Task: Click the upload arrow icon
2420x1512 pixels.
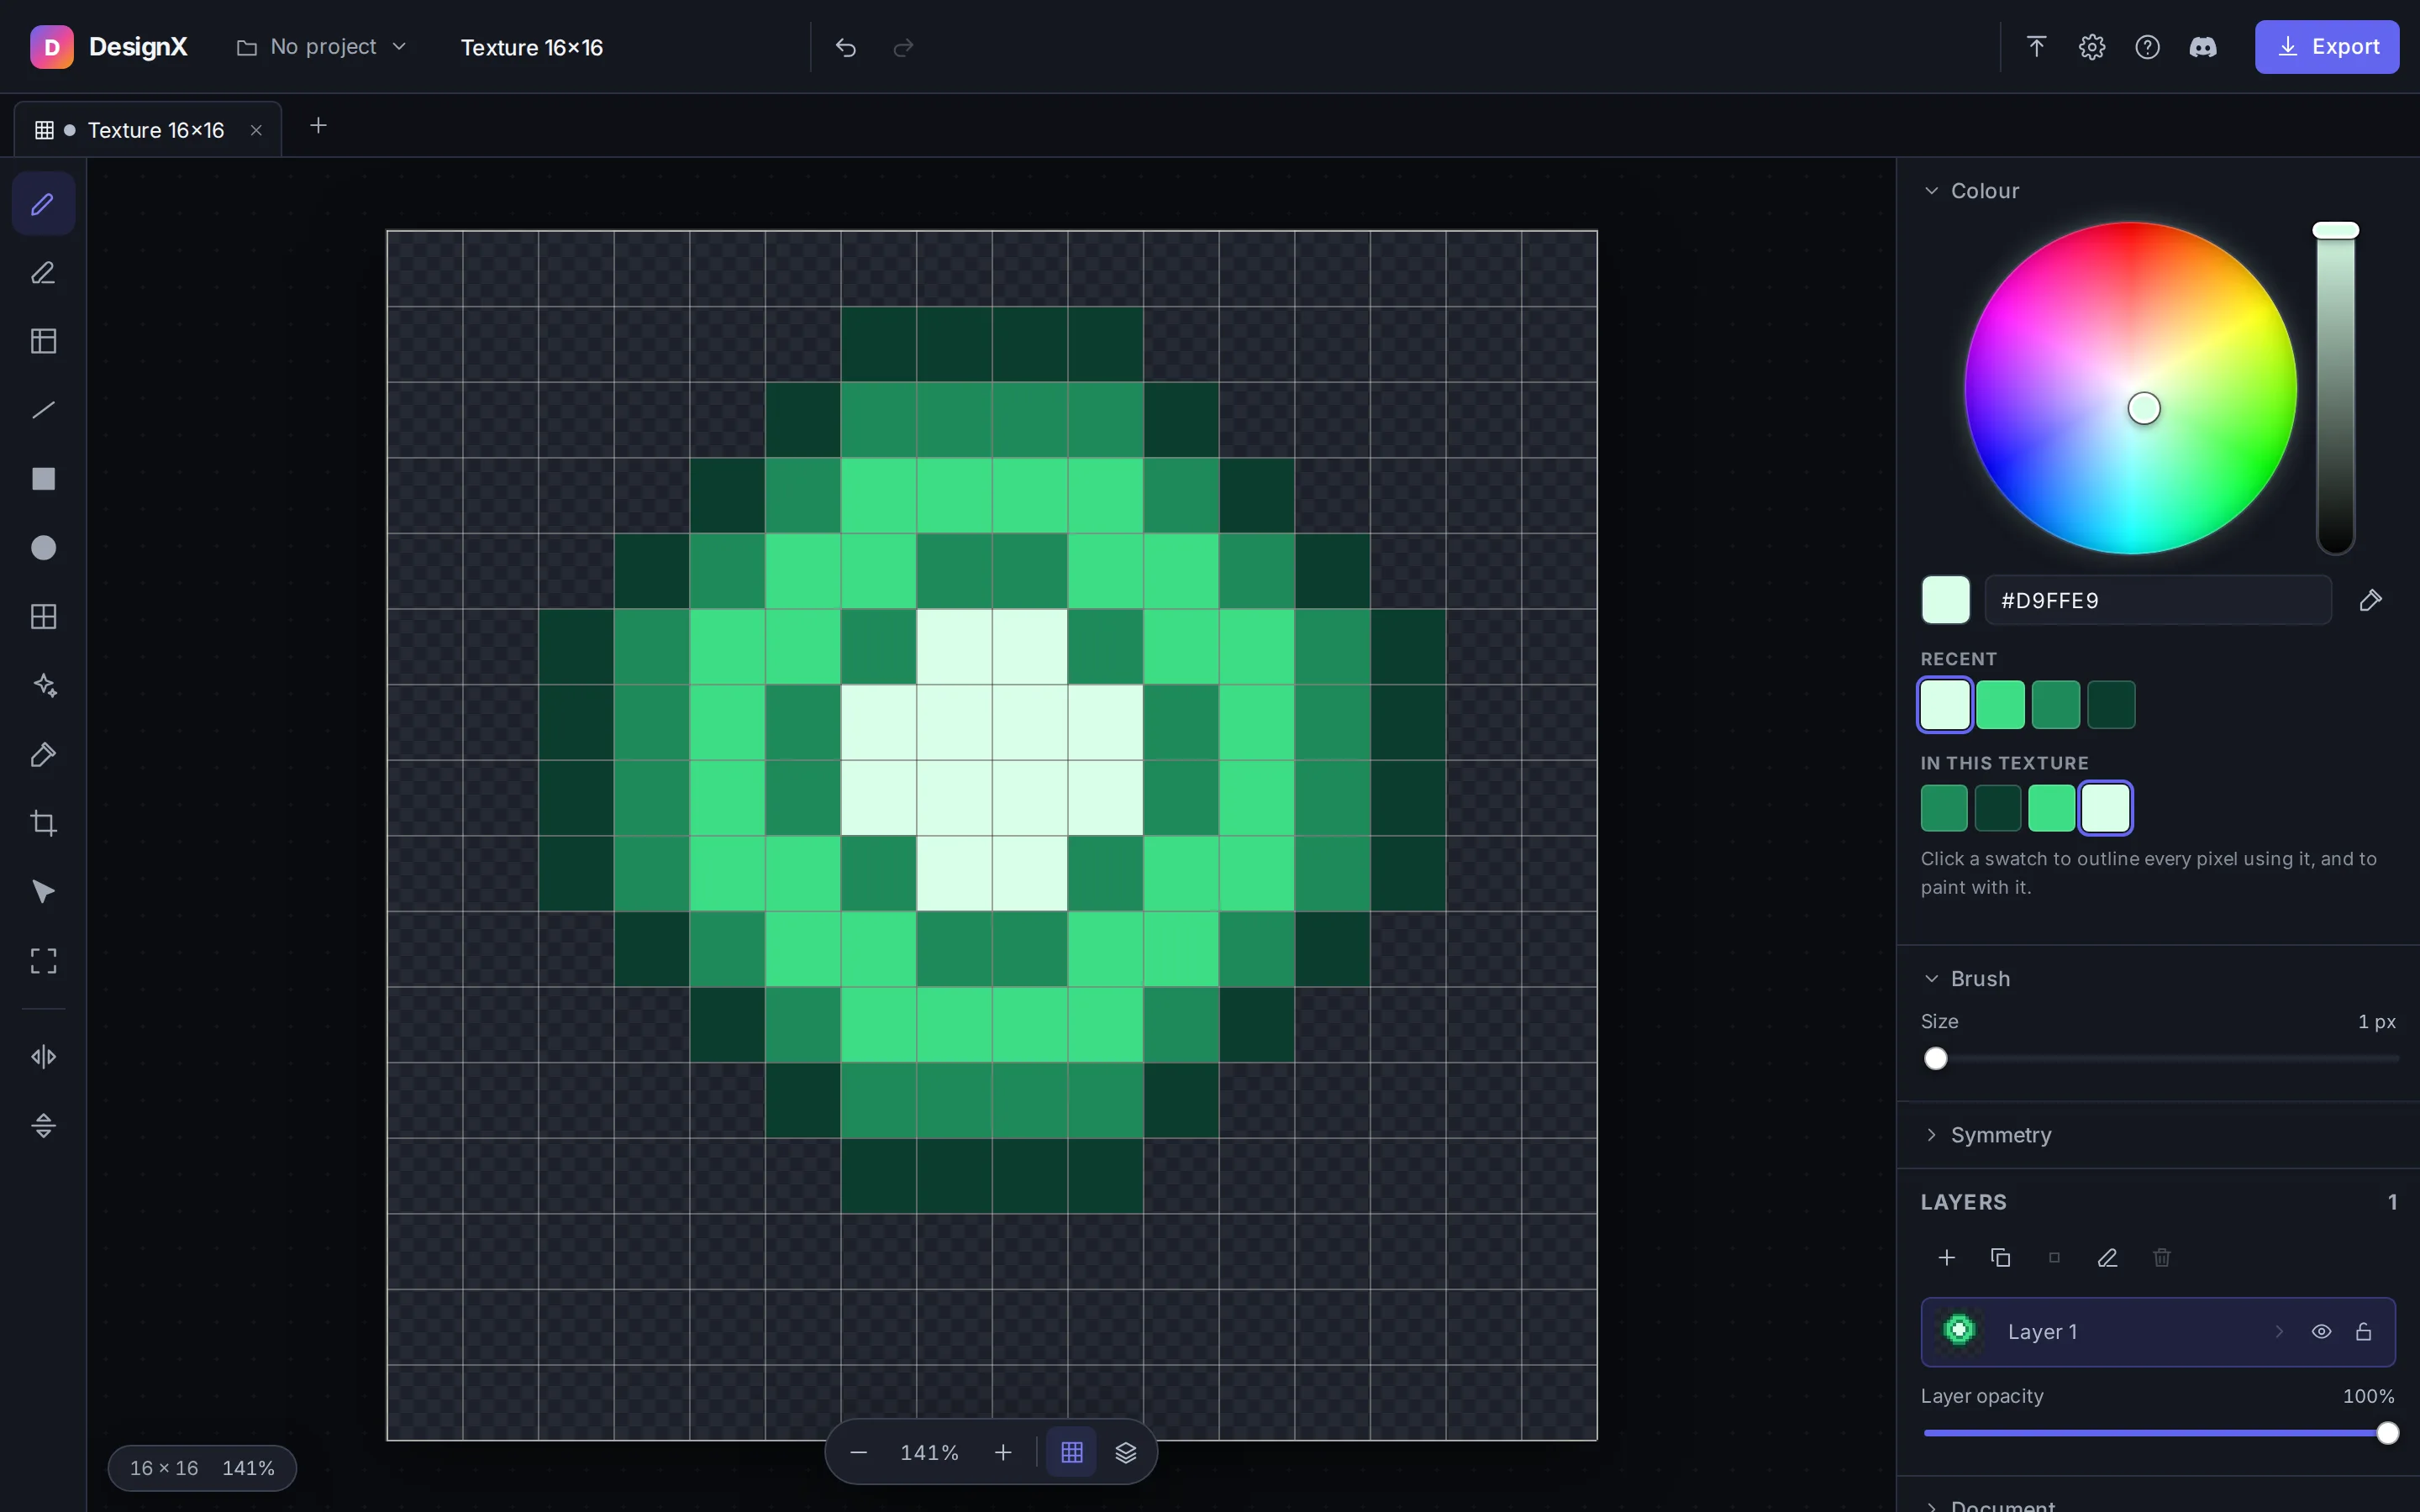Action: click(2036, 47)
